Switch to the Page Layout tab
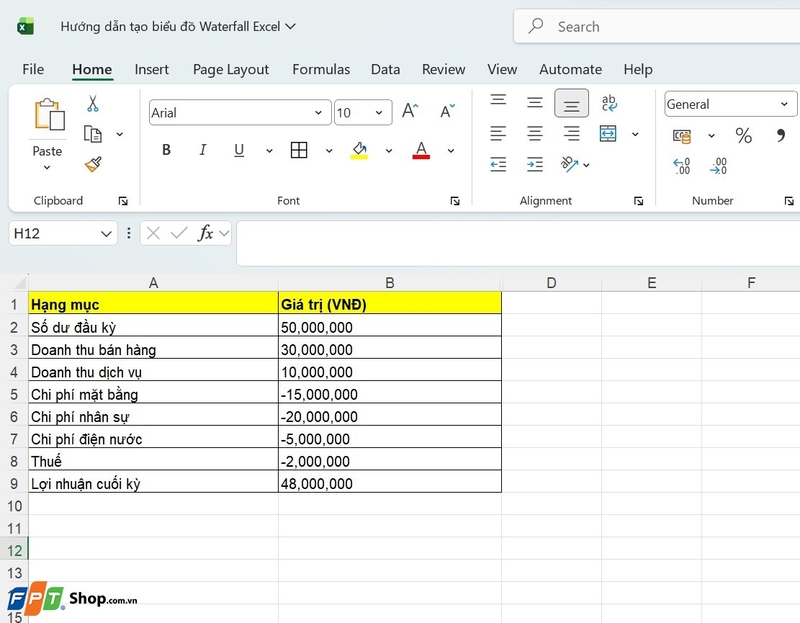The height and width of the screenshot is (623, 800). click(231, 69)
